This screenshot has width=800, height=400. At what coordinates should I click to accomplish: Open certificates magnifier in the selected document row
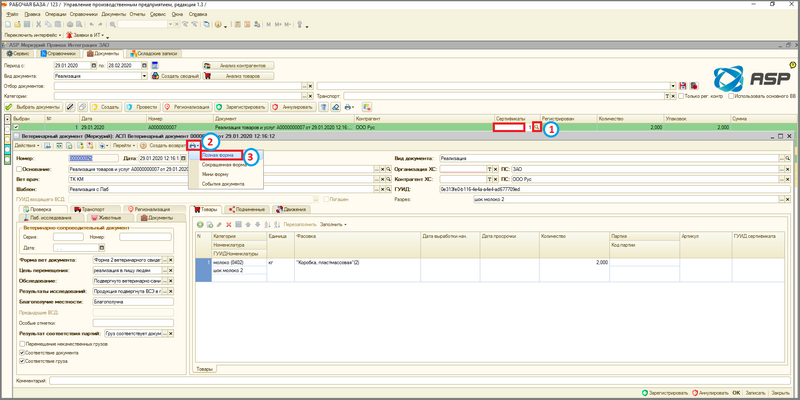(x=536, y=127)
